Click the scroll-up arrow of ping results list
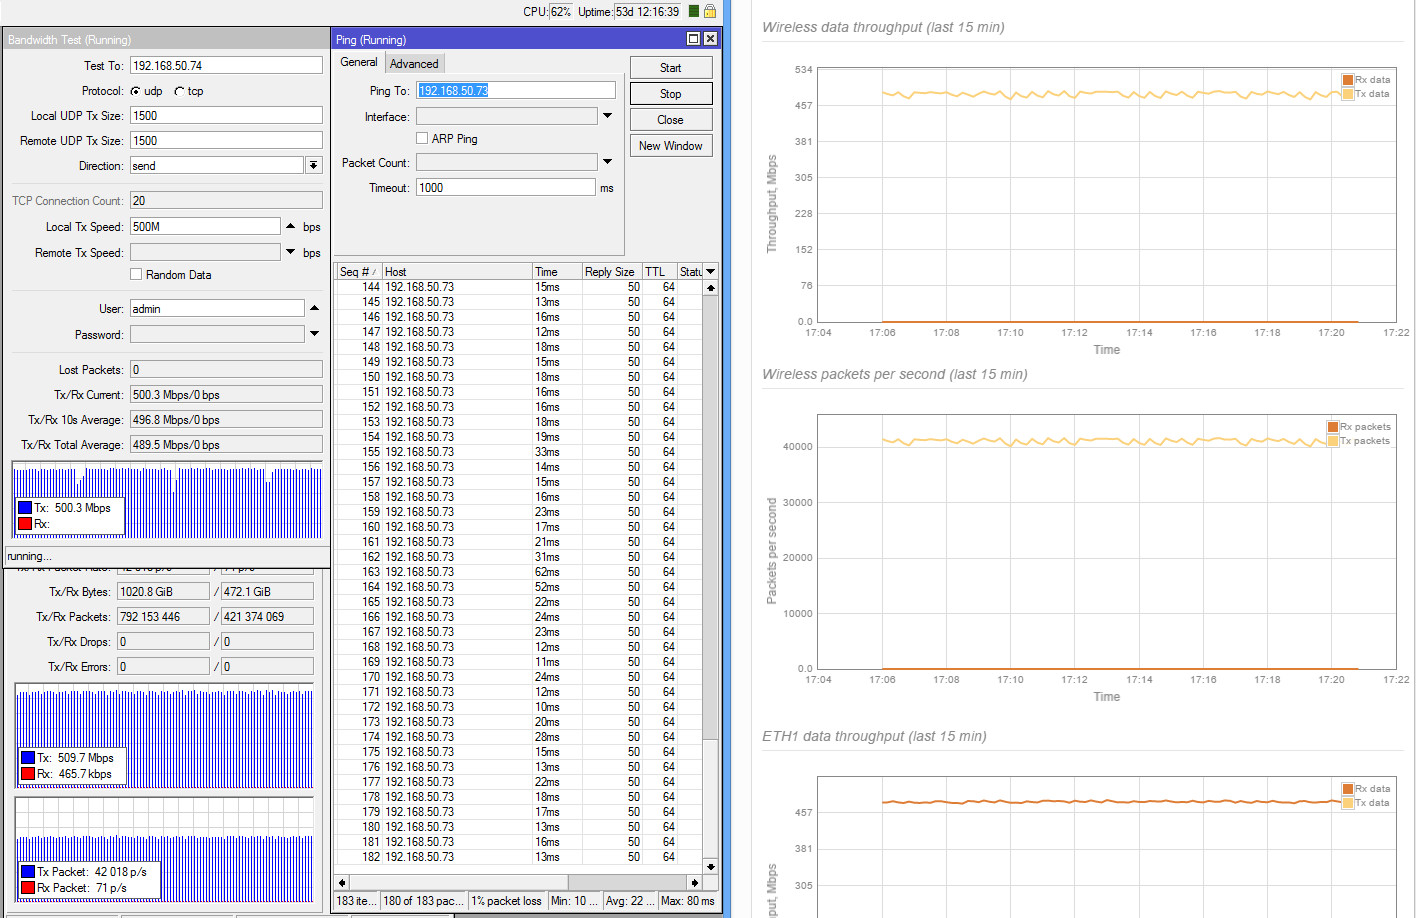1416x918 pixels. 711,288
